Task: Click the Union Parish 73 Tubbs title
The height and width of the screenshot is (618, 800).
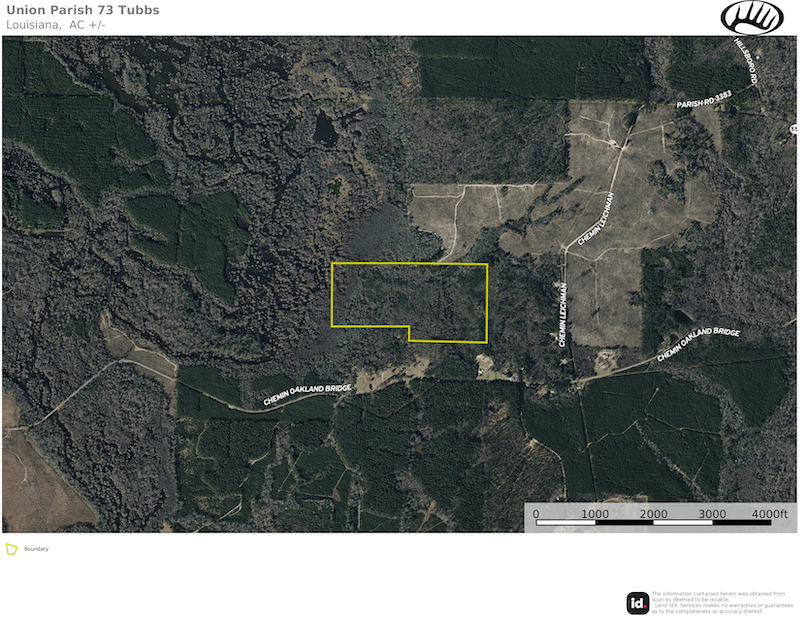Action: 83,10
